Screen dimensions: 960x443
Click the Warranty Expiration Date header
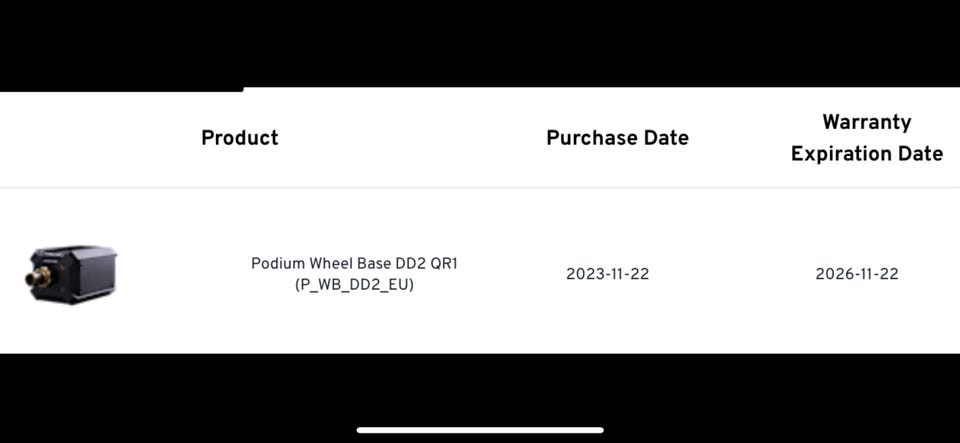pyautogui.click(x=866, y=138)
